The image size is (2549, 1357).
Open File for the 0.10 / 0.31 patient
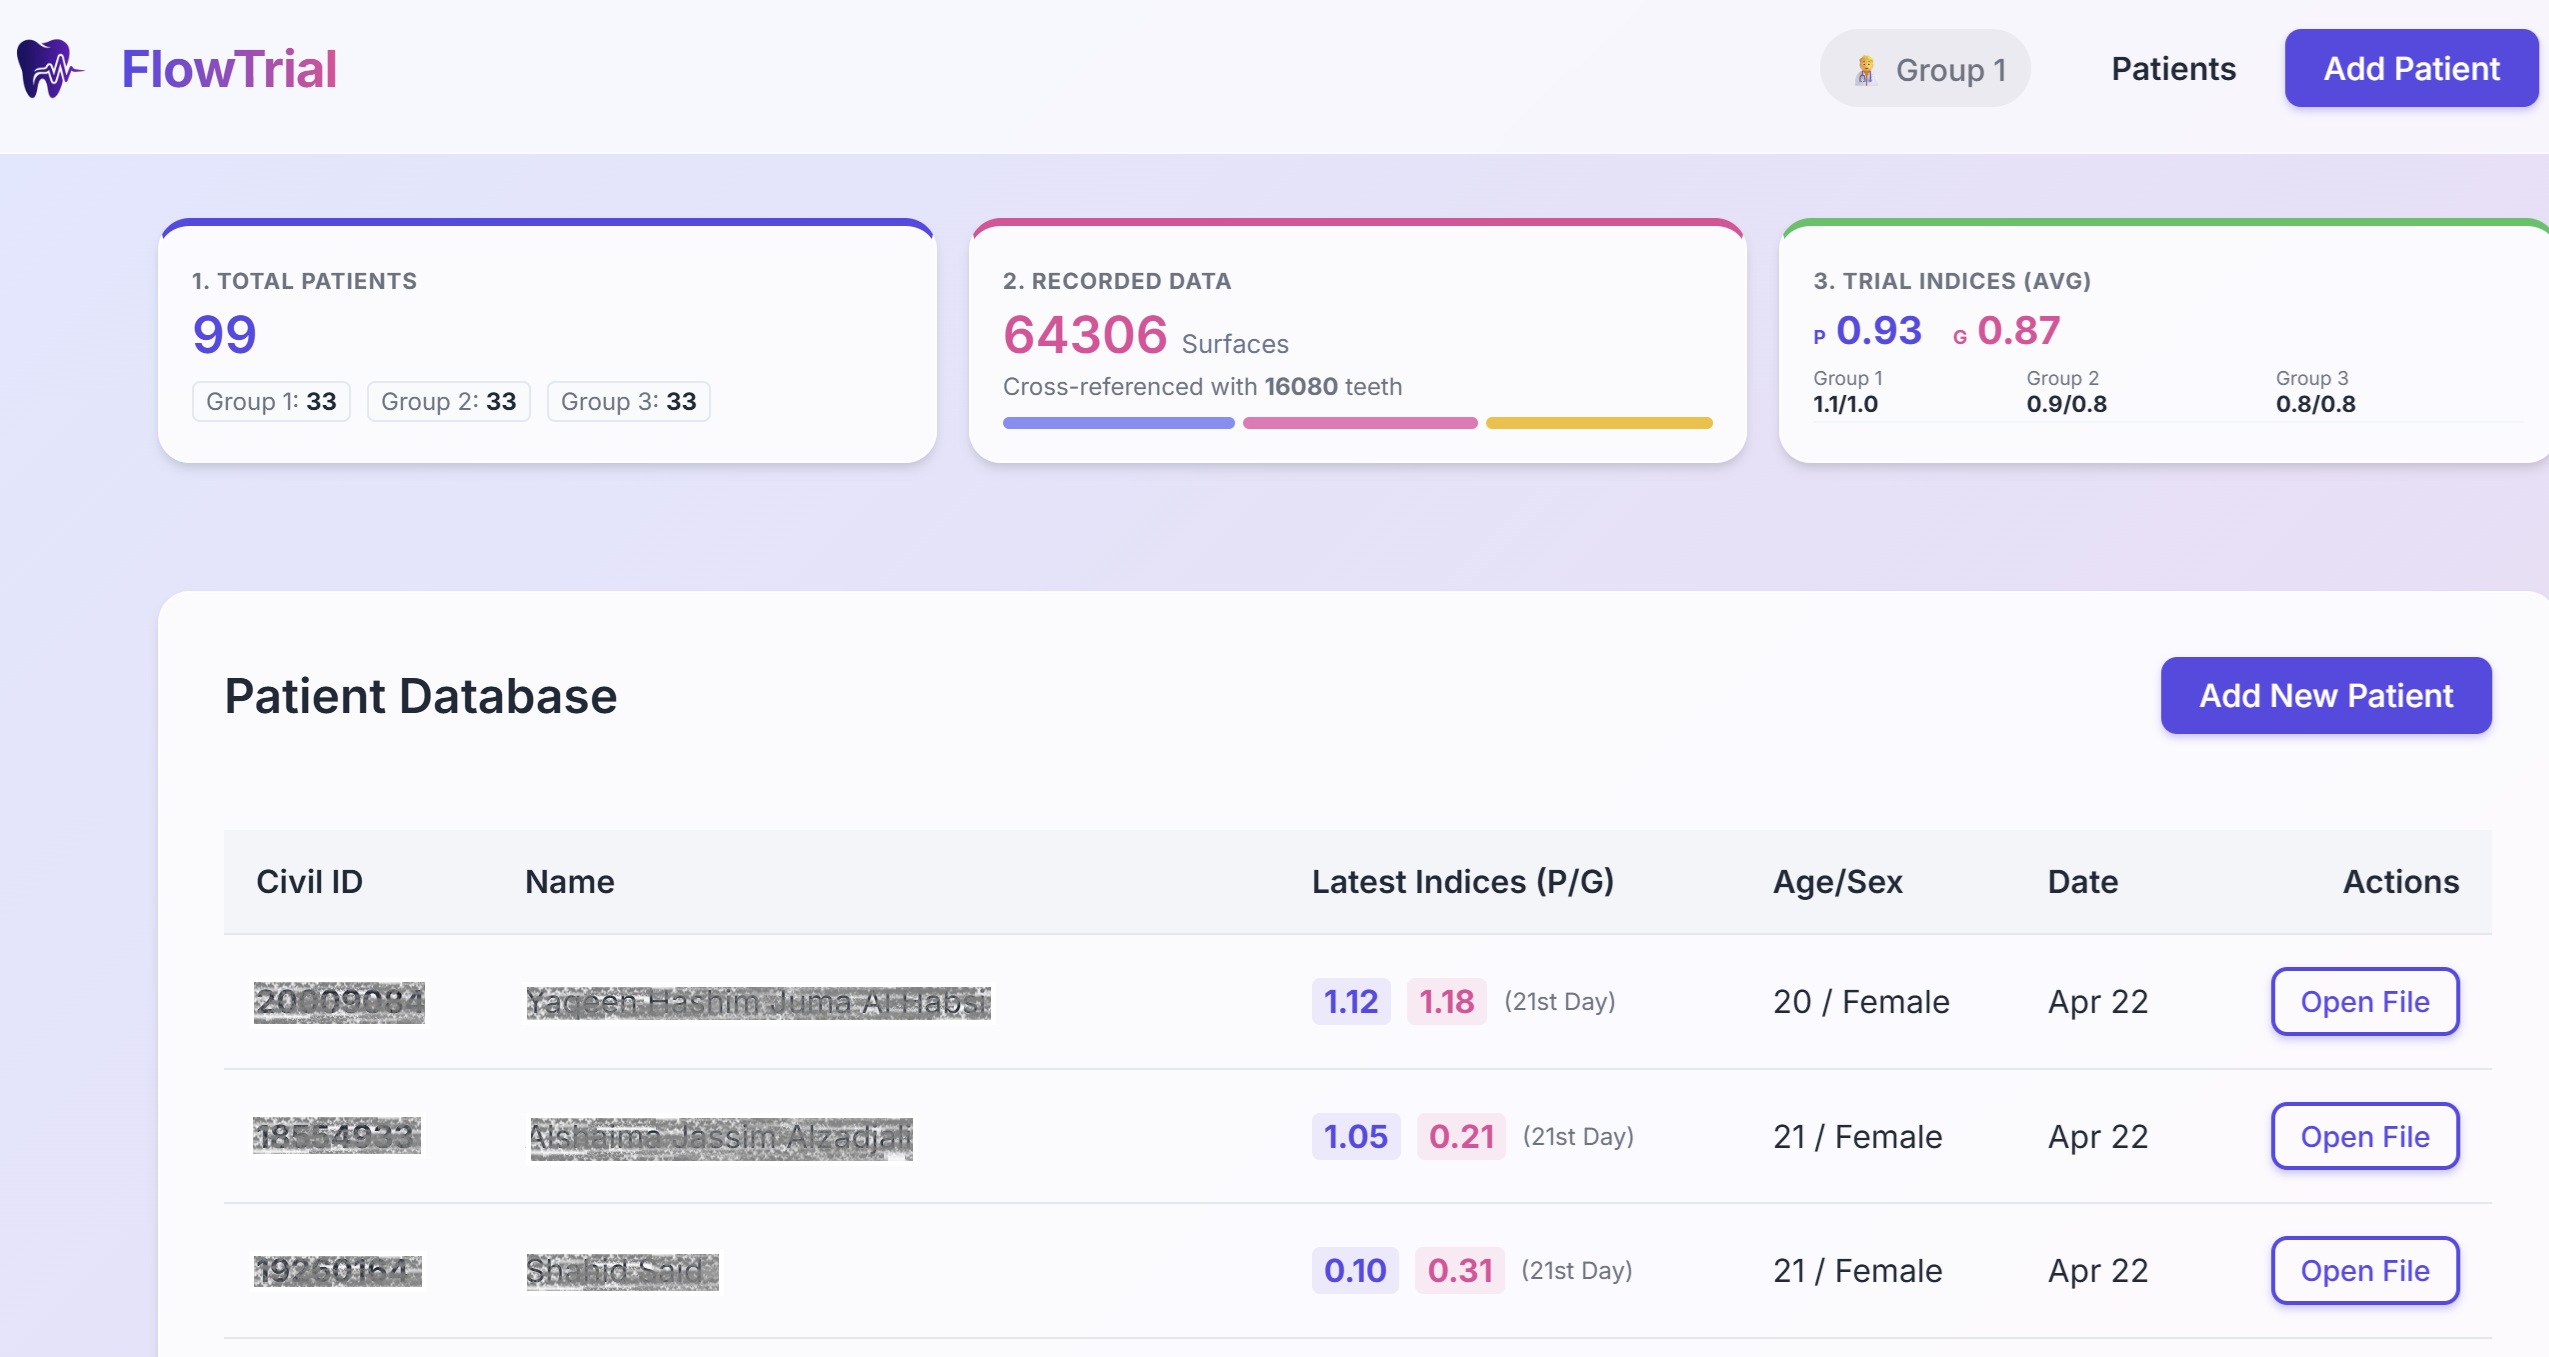(2364, 1270)
